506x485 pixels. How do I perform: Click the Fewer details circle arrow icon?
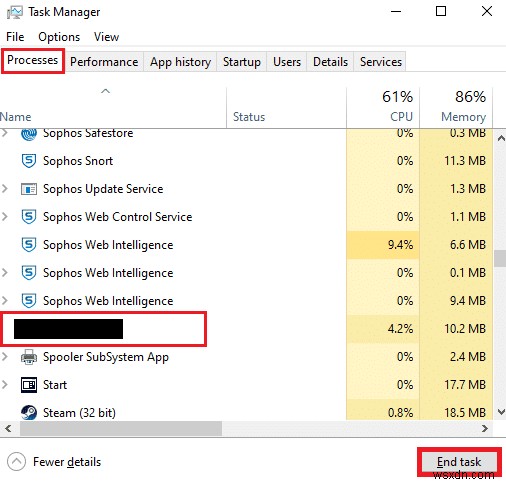(16, 462)
